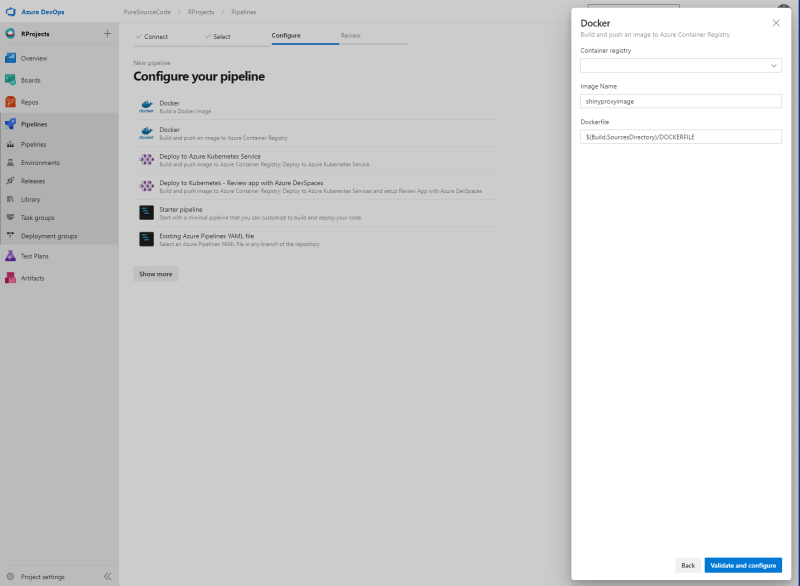Select Deploy to Azure Kubernetes Service template
This screenshot has height=586, width=800.
(x=316, y=160)
